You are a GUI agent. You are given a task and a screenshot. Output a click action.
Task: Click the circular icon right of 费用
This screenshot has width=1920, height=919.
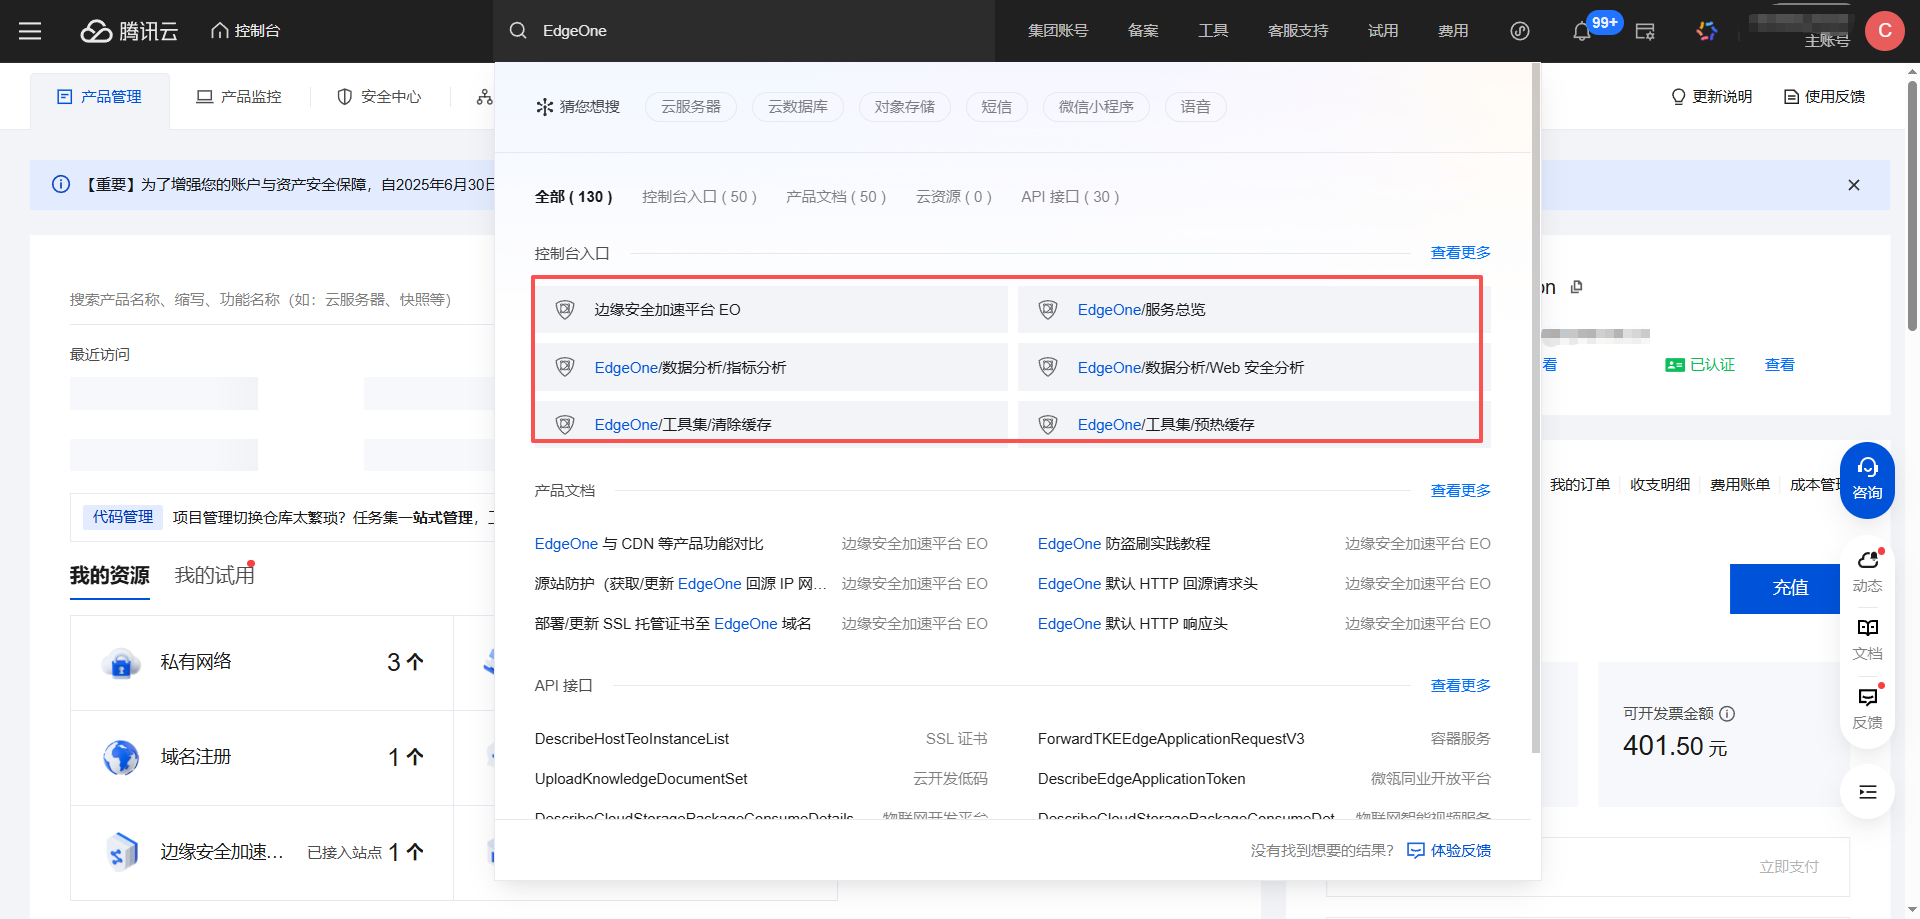click(x=1520, y=31)
